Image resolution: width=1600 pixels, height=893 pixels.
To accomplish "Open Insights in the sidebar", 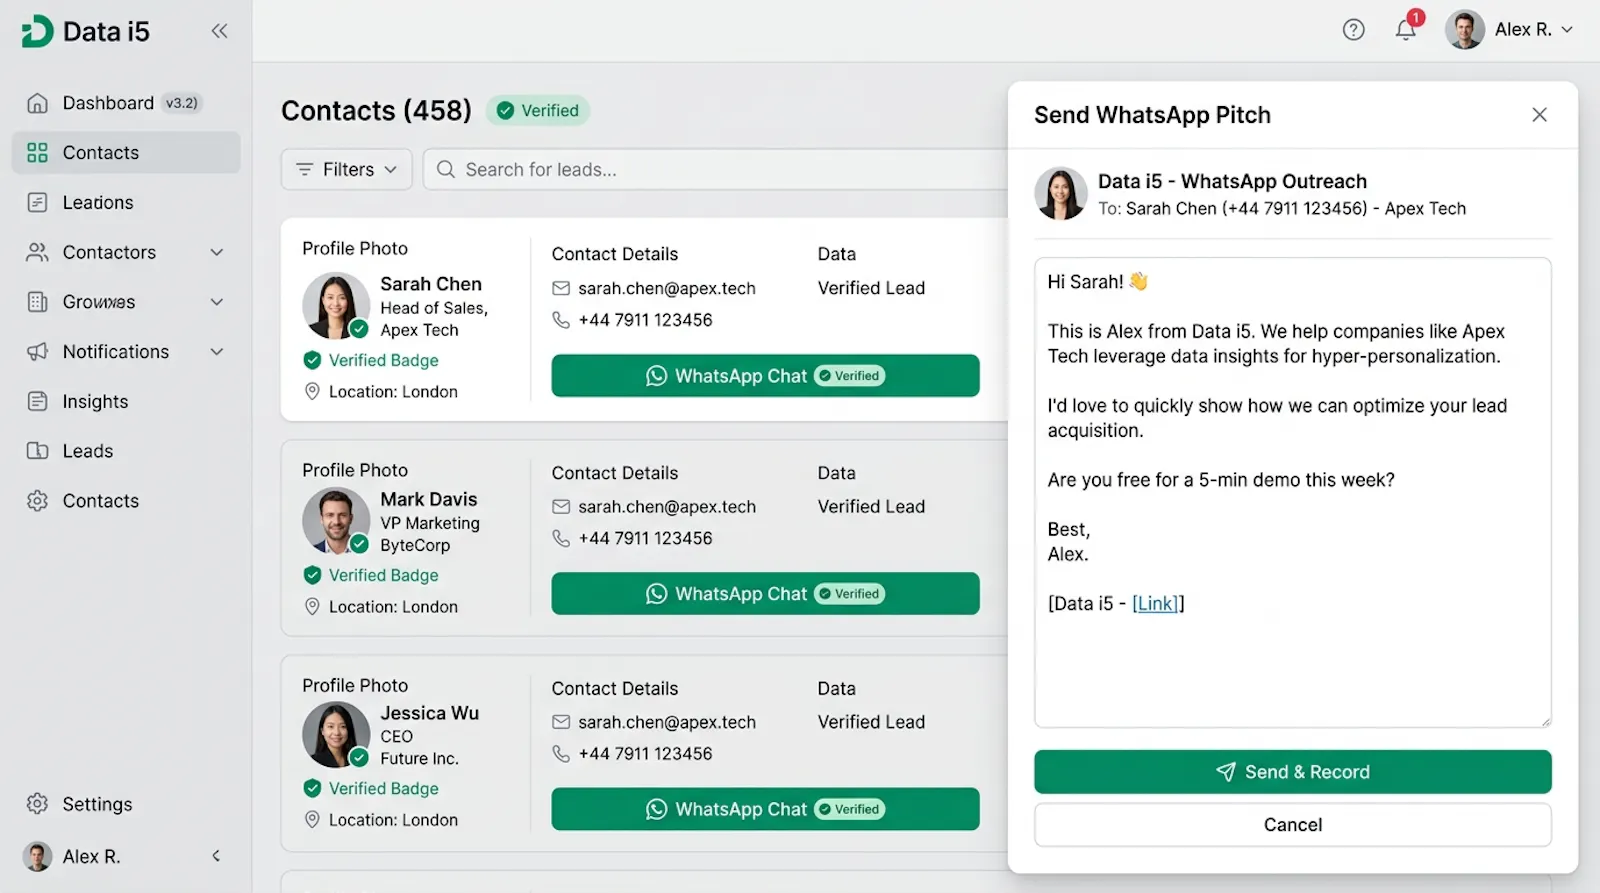I will [x=126, y=401].
